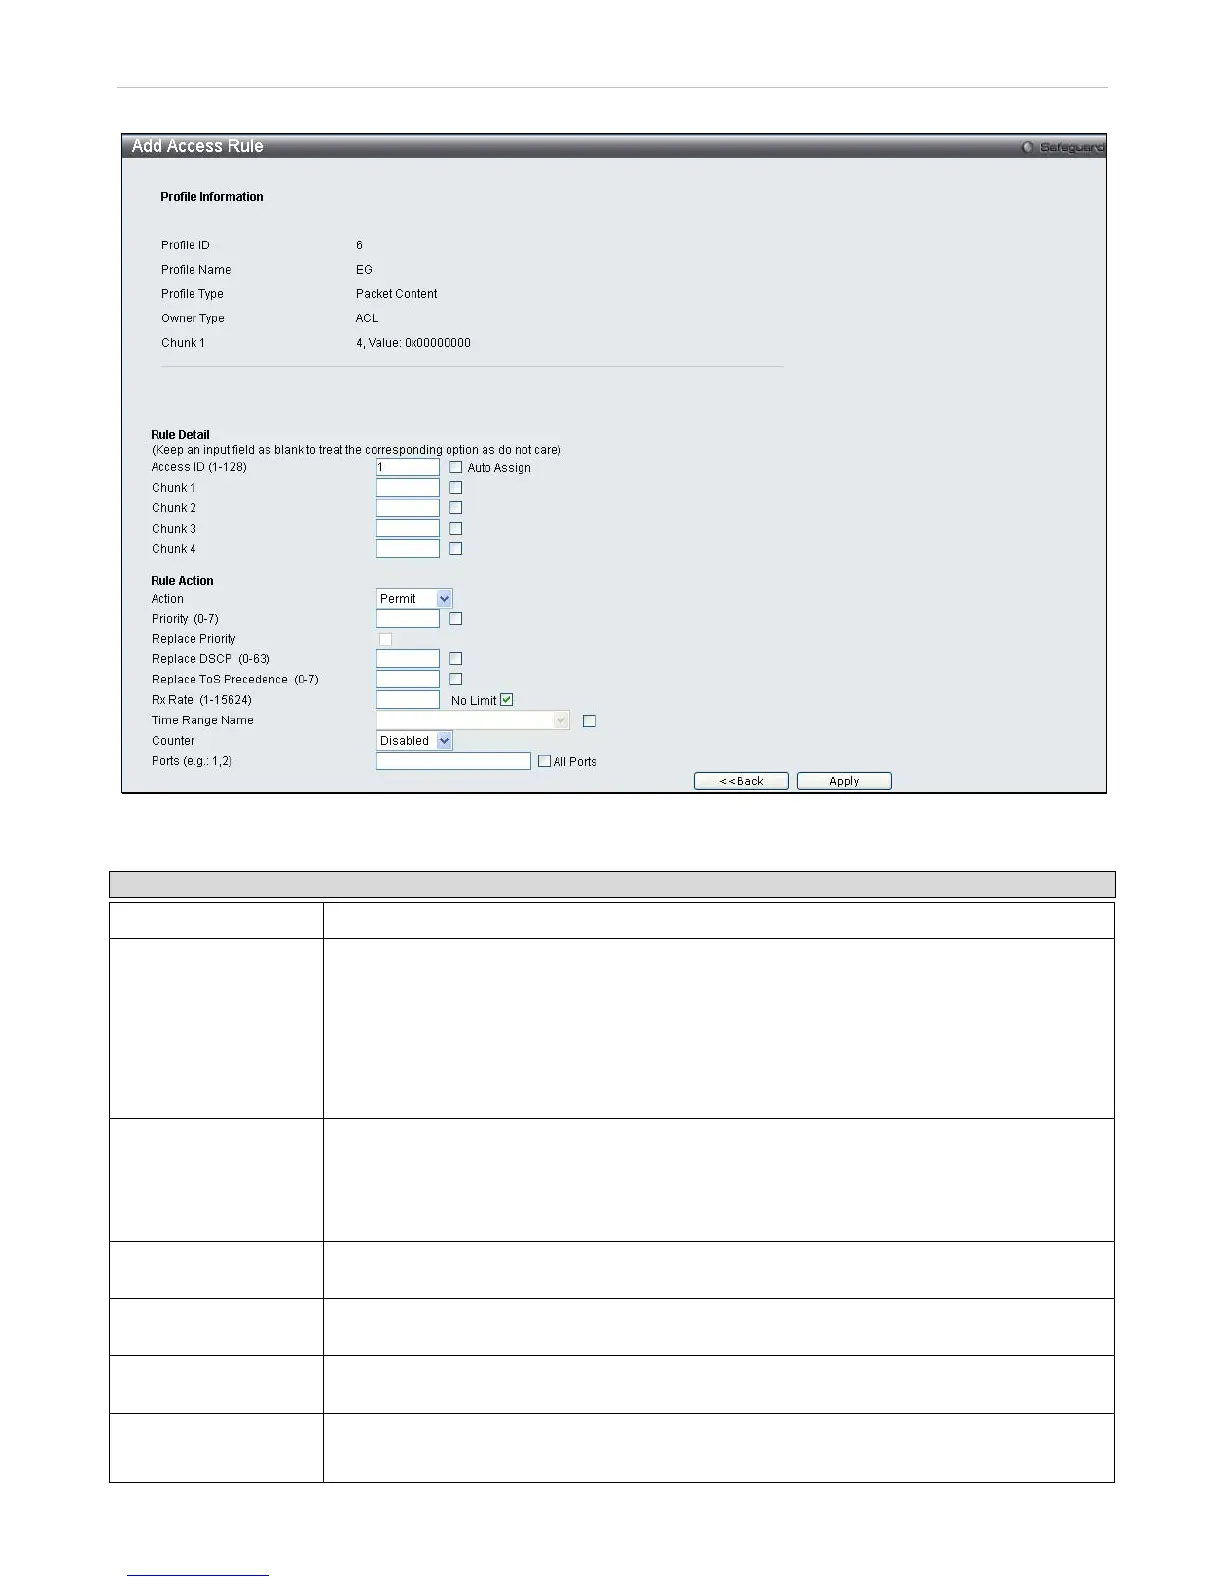The width and height of the screenshot is (1224, 1584).
Task: Focus the Replace DSCP (0-63) input field
Action: pos(408,659)
